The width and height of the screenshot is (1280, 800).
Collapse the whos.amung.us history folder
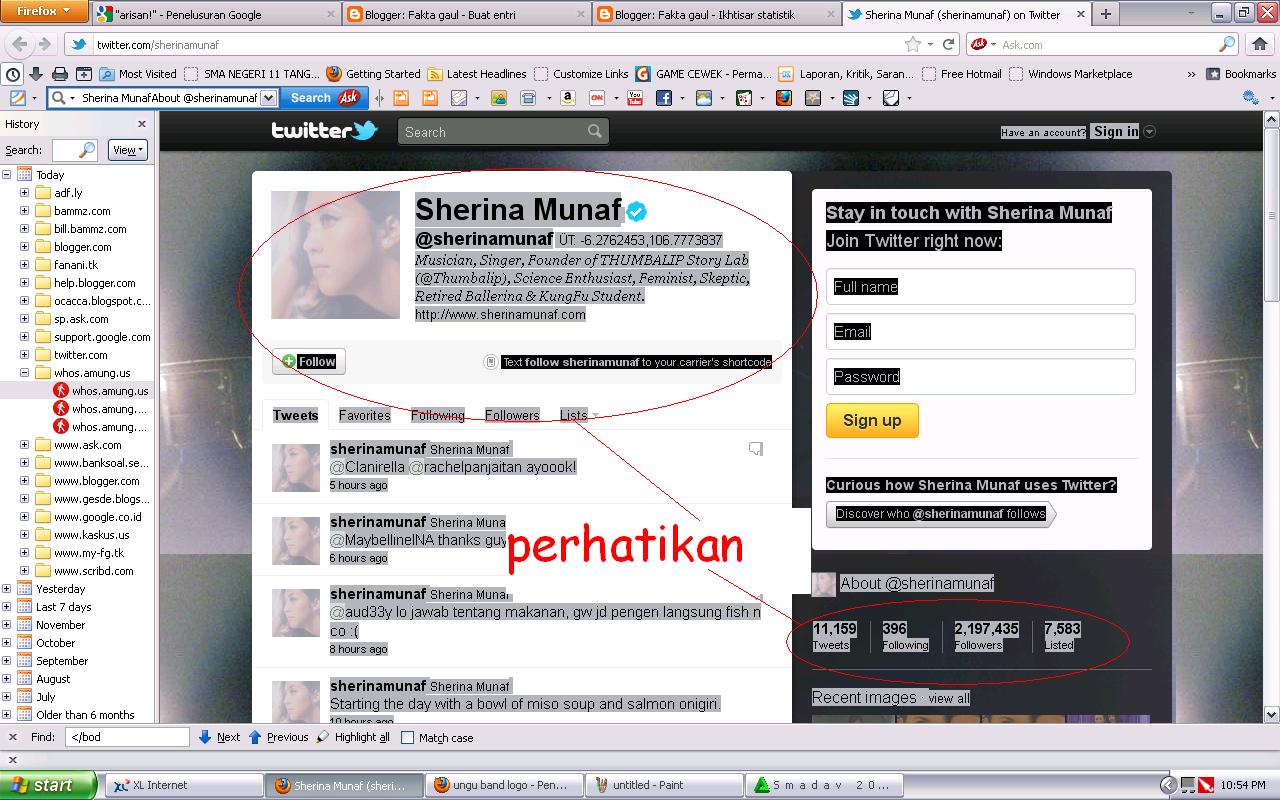point(25,373)
